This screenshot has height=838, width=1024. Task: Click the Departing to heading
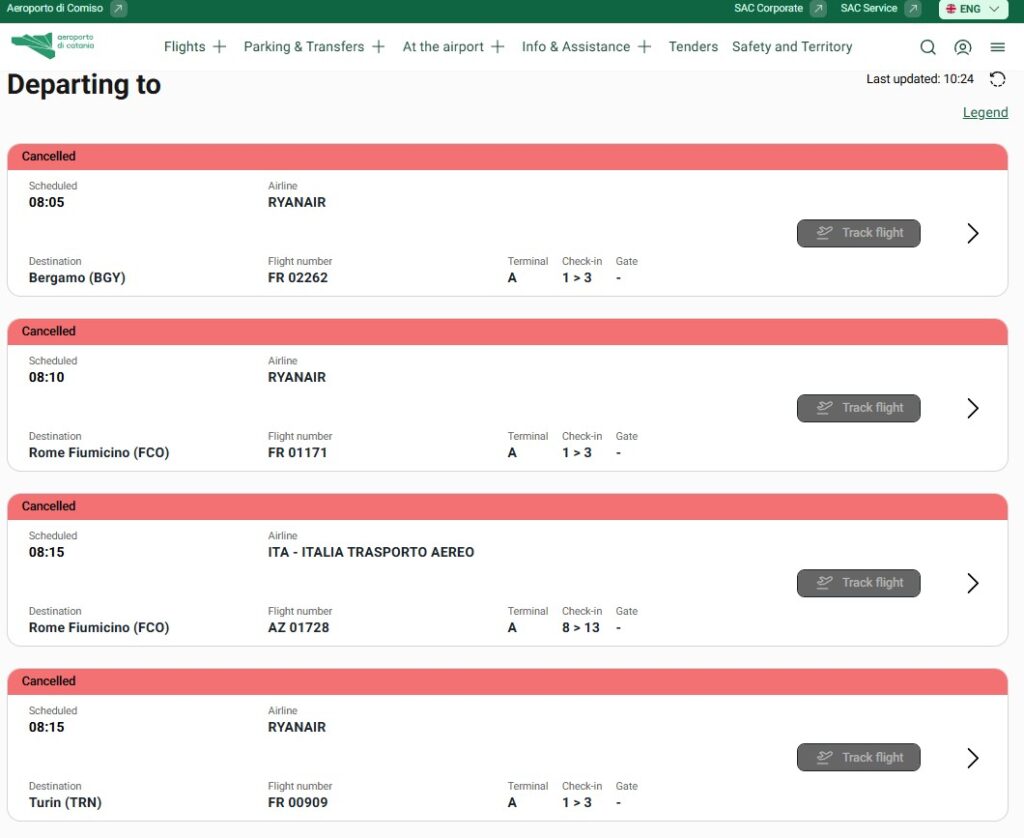point(84,85)
